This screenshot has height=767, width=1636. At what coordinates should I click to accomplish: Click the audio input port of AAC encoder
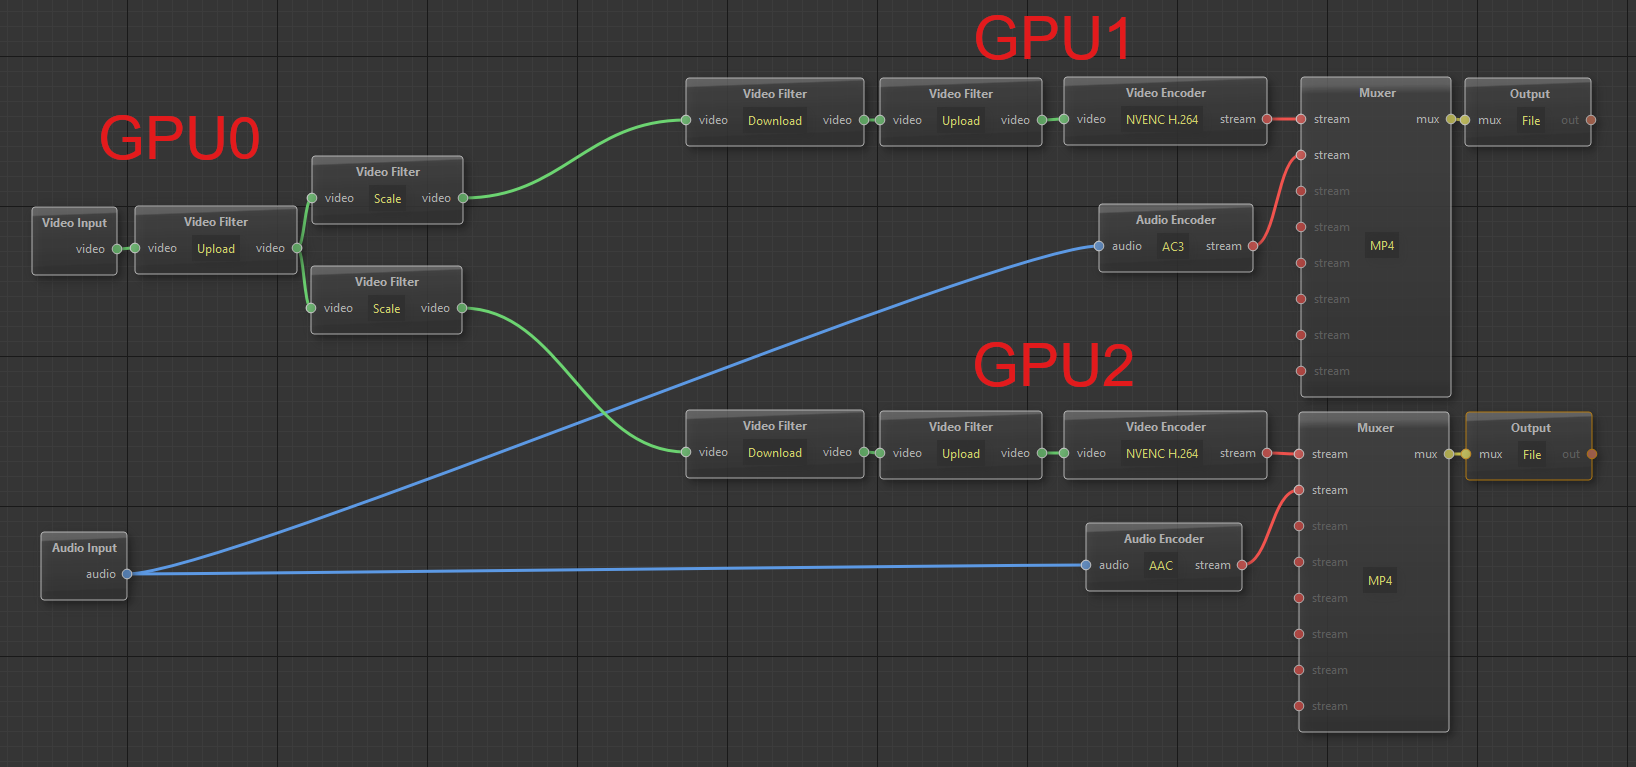point(1086,565)
